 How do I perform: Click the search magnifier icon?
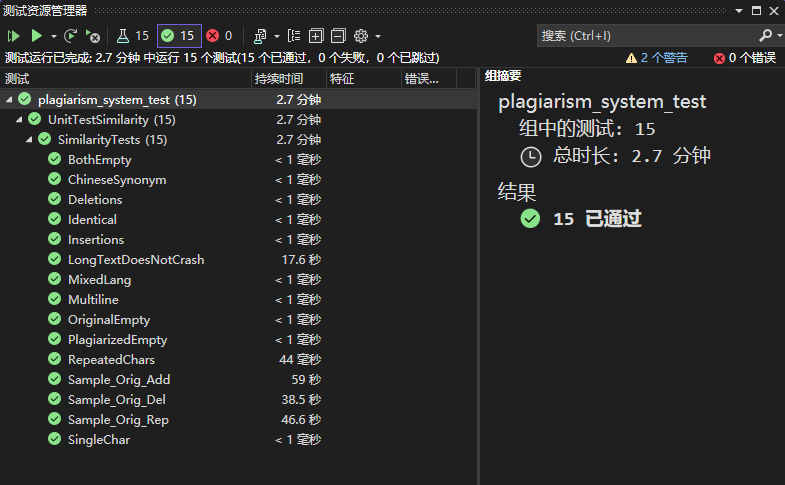coord(765,36)
